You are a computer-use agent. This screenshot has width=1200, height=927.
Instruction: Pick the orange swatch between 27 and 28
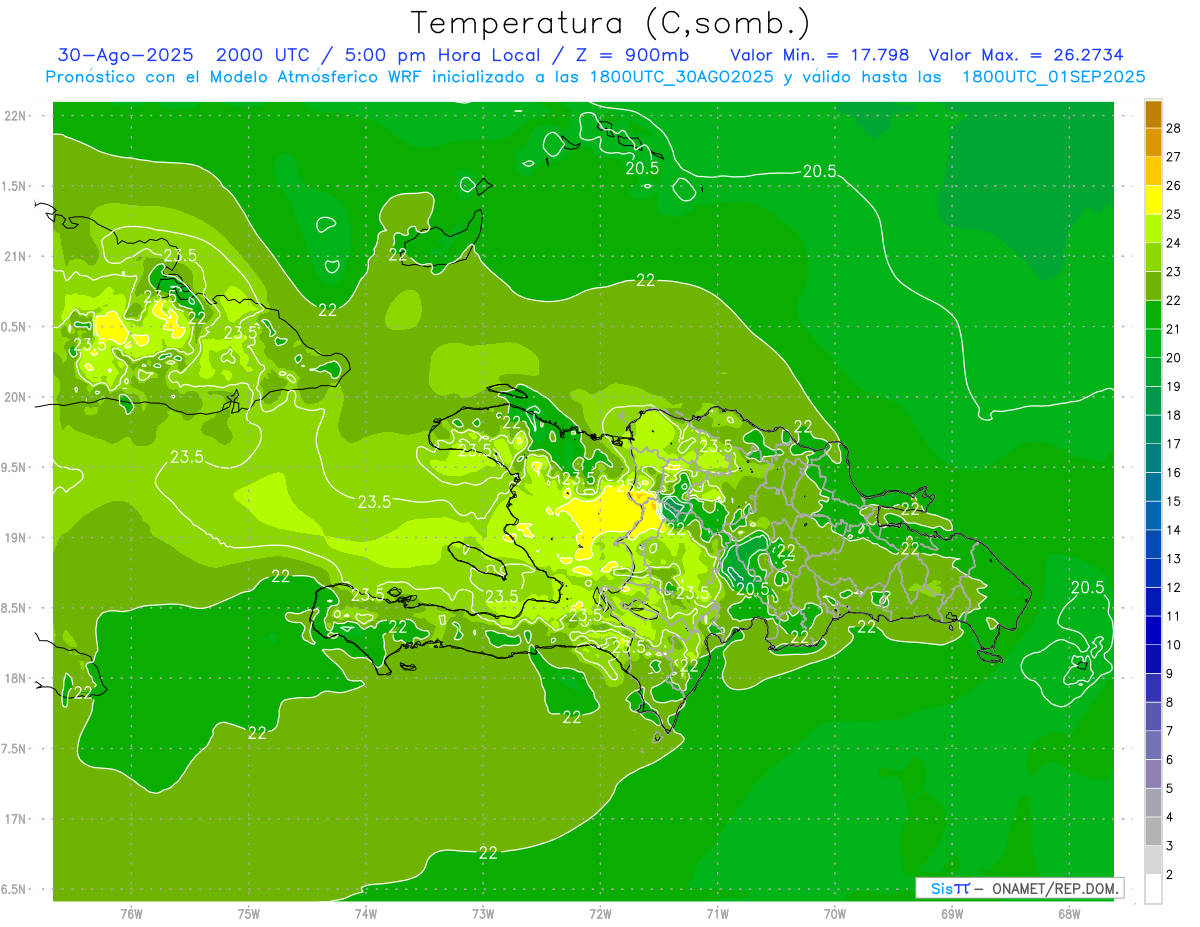(1153, 143)
